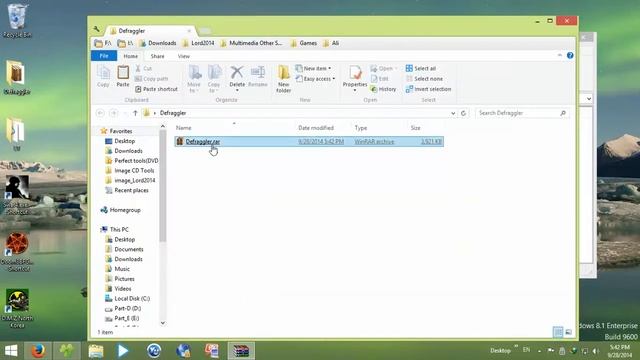Sort by the Type column header
Viewport: 640px width, 360px height.
tap(361, 128)
